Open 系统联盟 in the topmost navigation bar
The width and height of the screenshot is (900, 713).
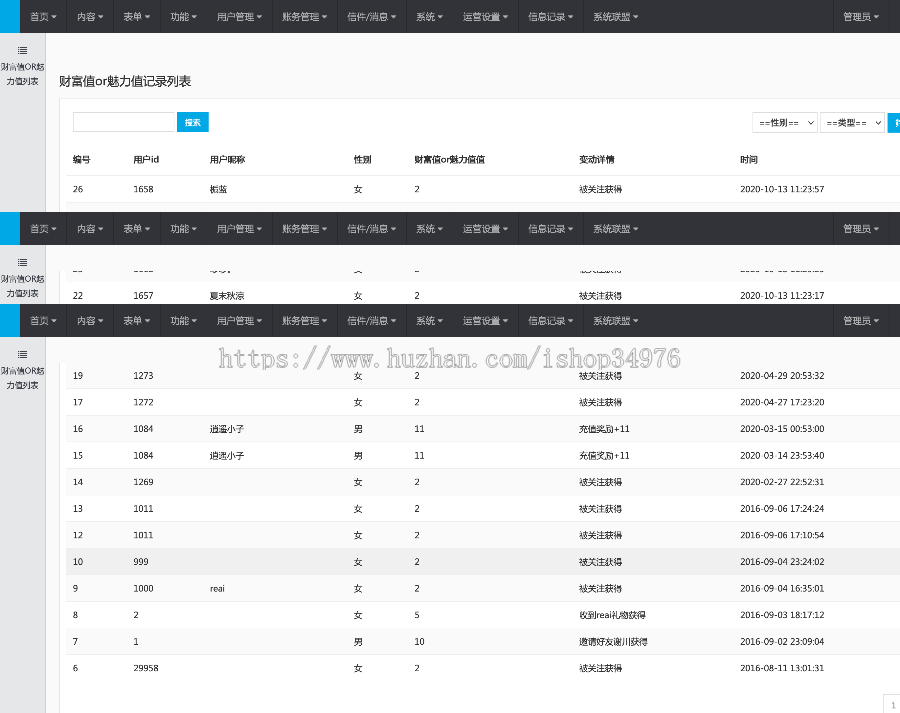click(615, 17)
